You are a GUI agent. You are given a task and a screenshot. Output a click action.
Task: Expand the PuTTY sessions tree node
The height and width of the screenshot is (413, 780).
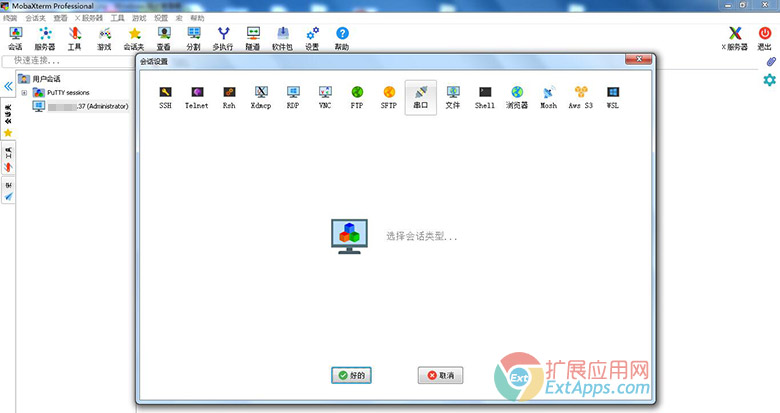24,93
